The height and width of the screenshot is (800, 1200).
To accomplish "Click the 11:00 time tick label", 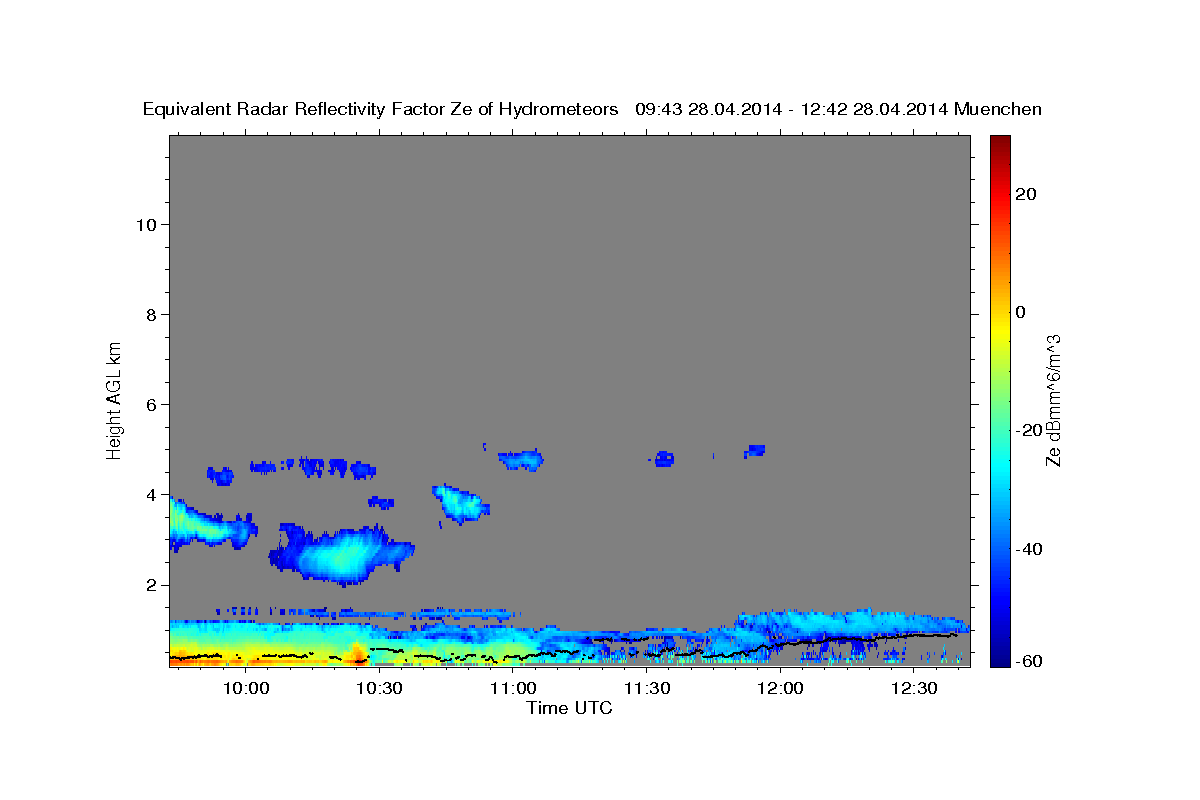I will pos(513,689).
